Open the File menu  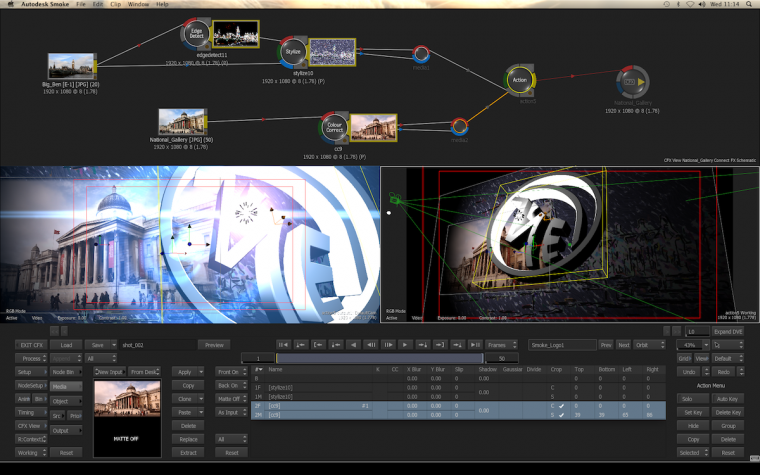(x=80, y=4)
